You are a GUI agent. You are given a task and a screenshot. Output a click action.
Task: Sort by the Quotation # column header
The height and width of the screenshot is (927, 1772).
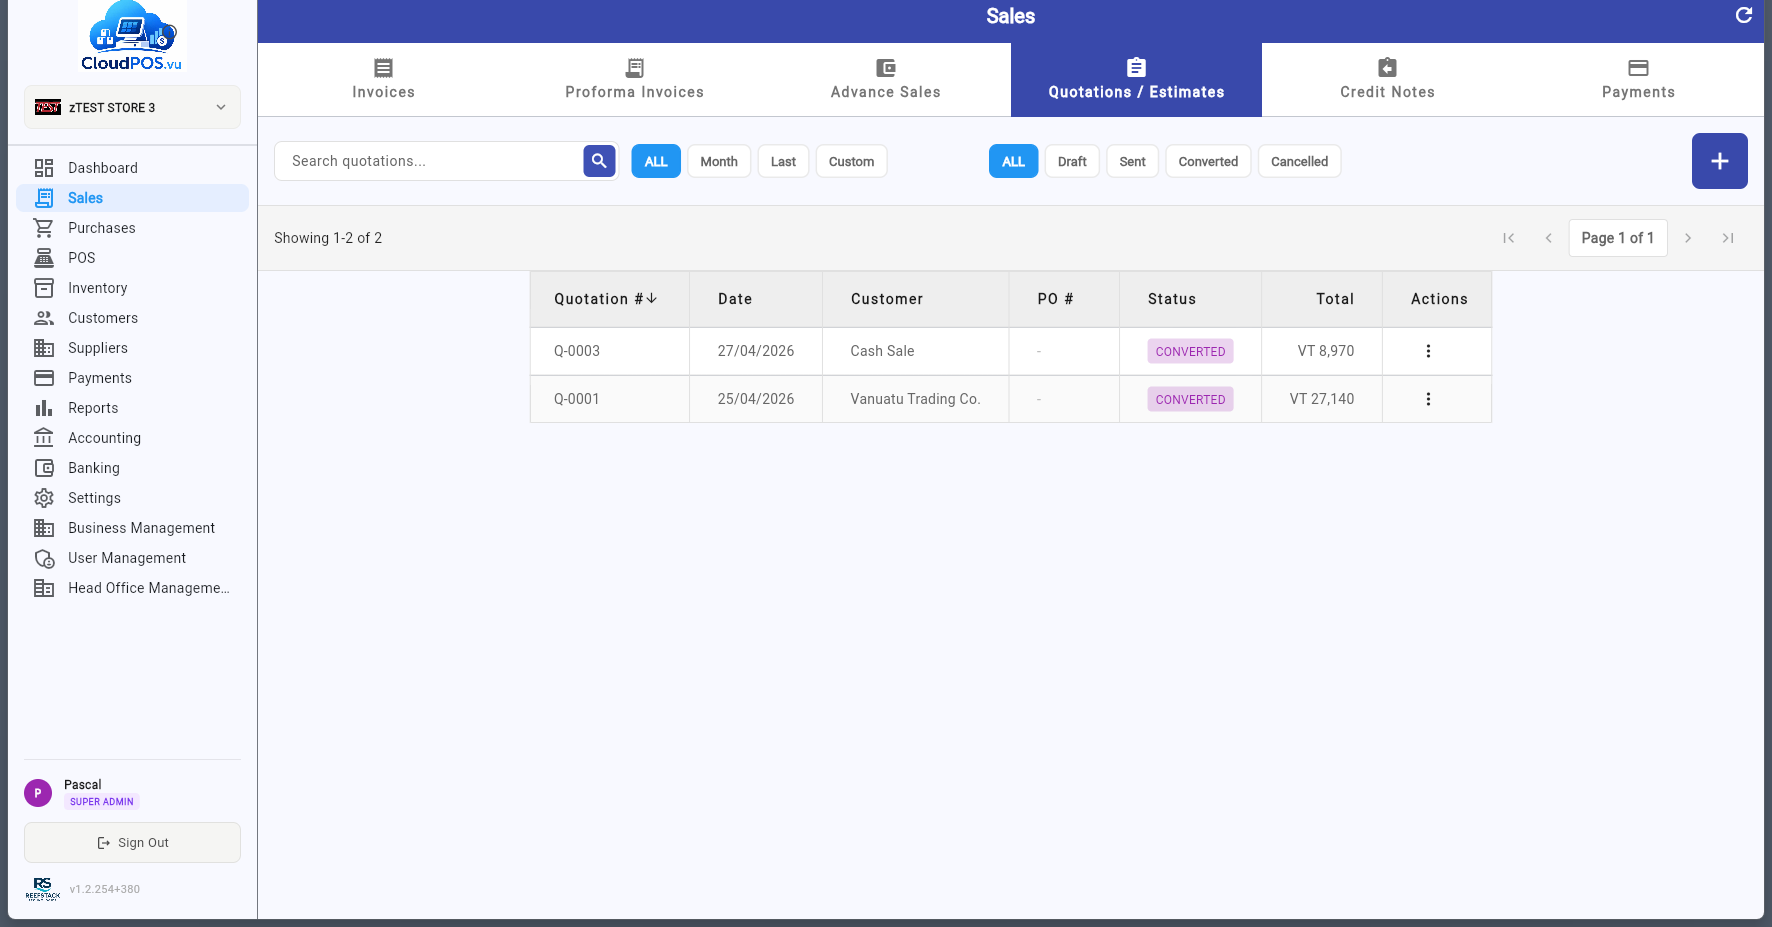605,299
